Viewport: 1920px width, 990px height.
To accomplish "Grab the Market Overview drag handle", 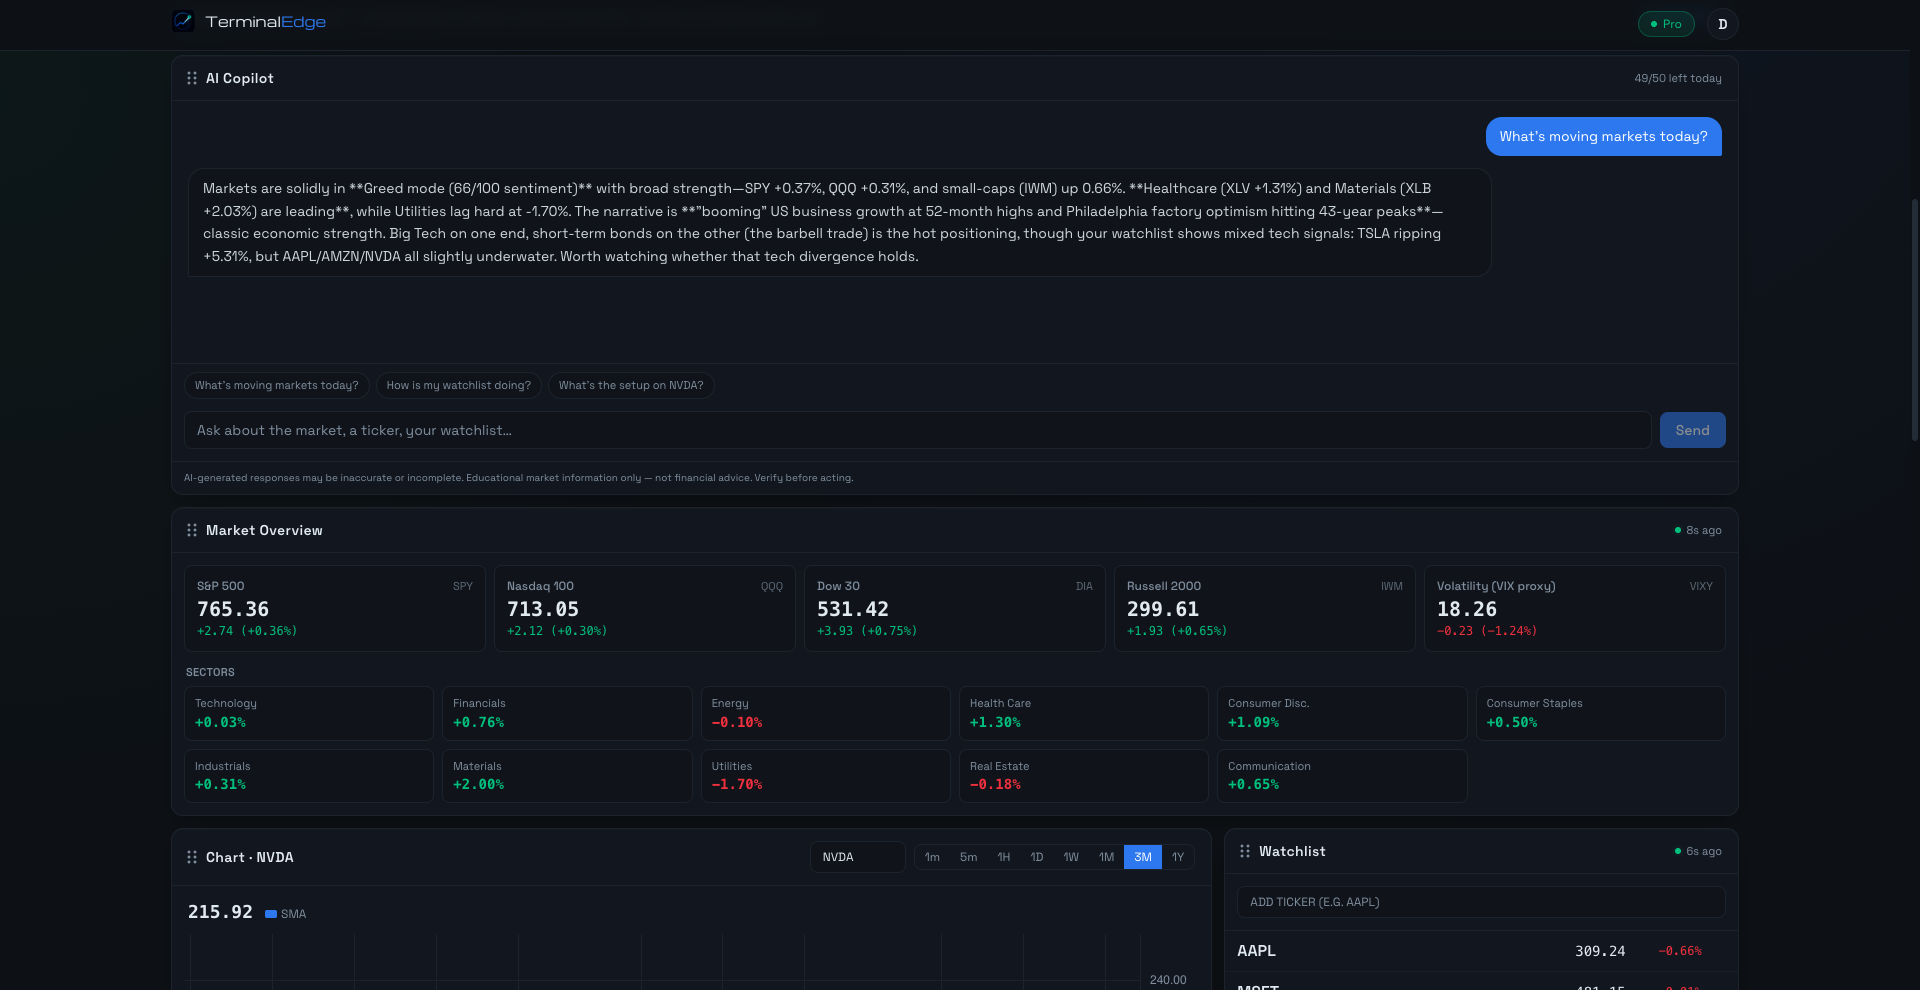I will coord(192,530).
